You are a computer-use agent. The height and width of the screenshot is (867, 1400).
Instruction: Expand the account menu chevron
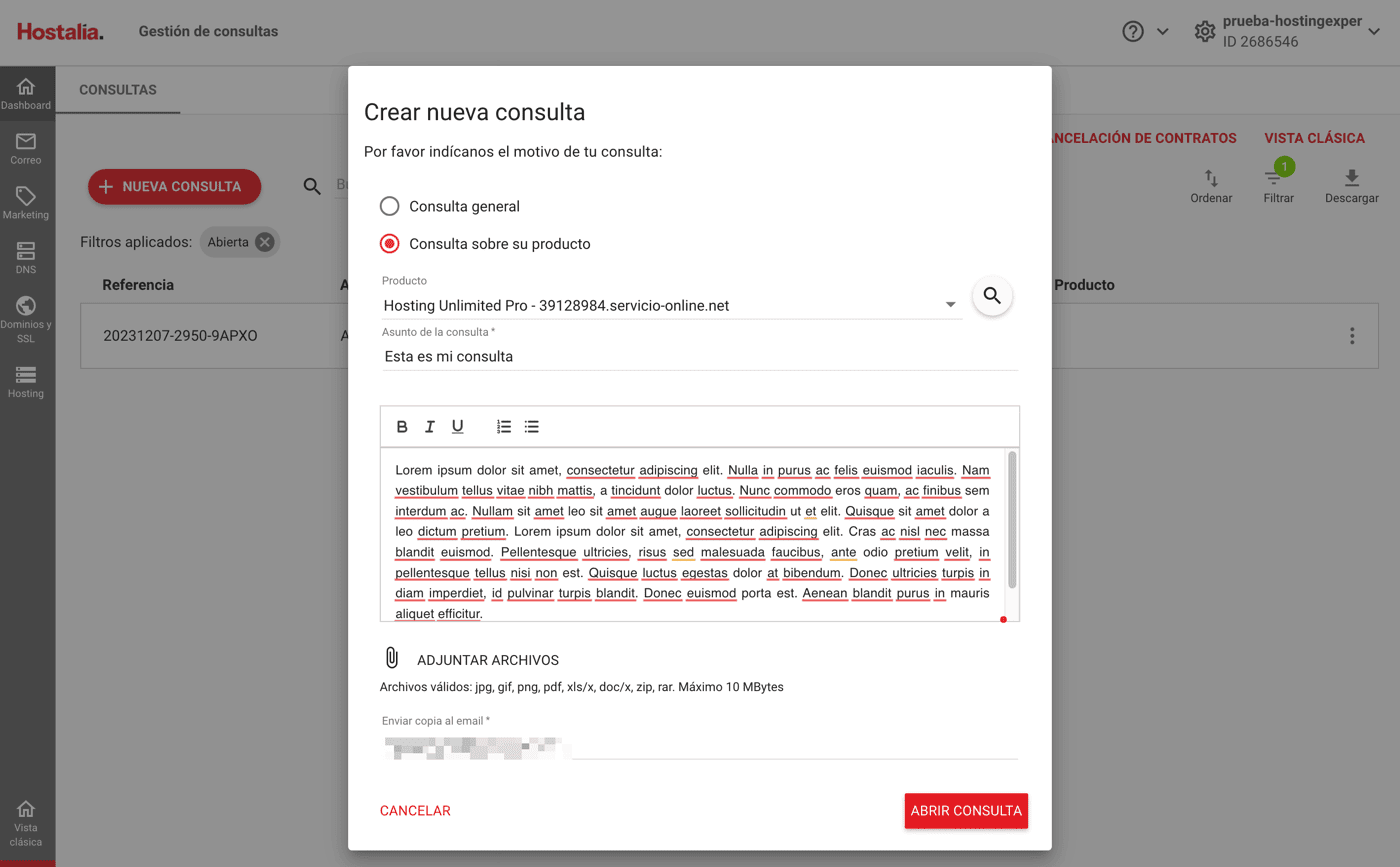[x=1374, y=32]
